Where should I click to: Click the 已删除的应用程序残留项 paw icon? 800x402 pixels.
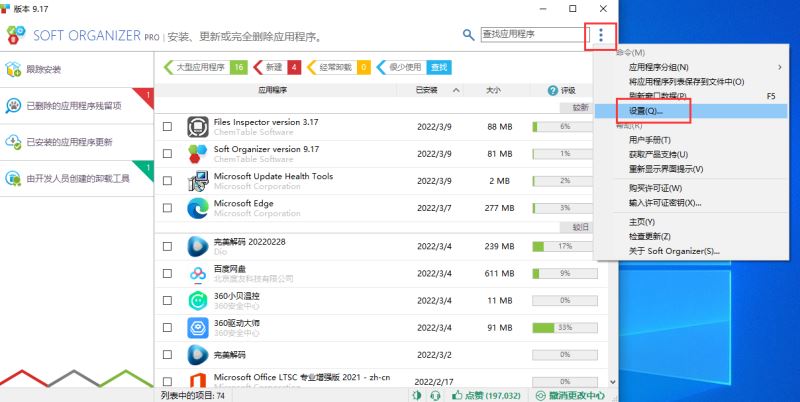[13, 106]
